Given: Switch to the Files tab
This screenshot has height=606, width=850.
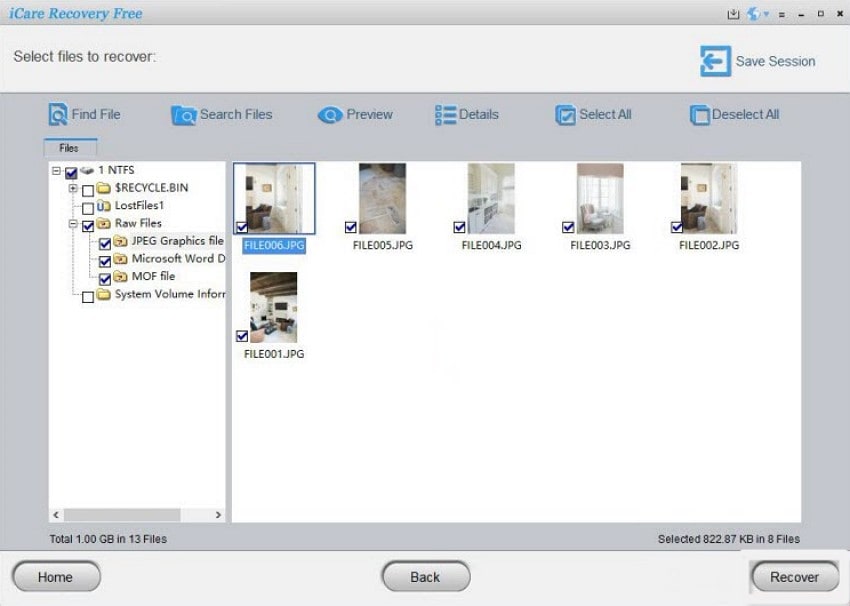Looking at the screenshot, I should pyautogui.click(x=69, y=148).
